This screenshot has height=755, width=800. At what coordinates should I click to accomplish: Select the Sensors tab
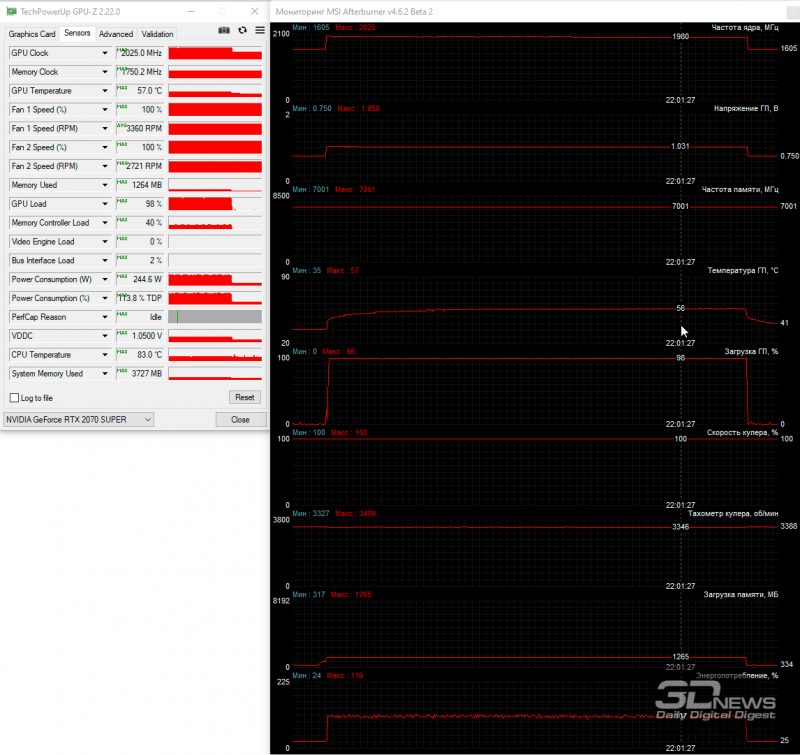(77, 33)
